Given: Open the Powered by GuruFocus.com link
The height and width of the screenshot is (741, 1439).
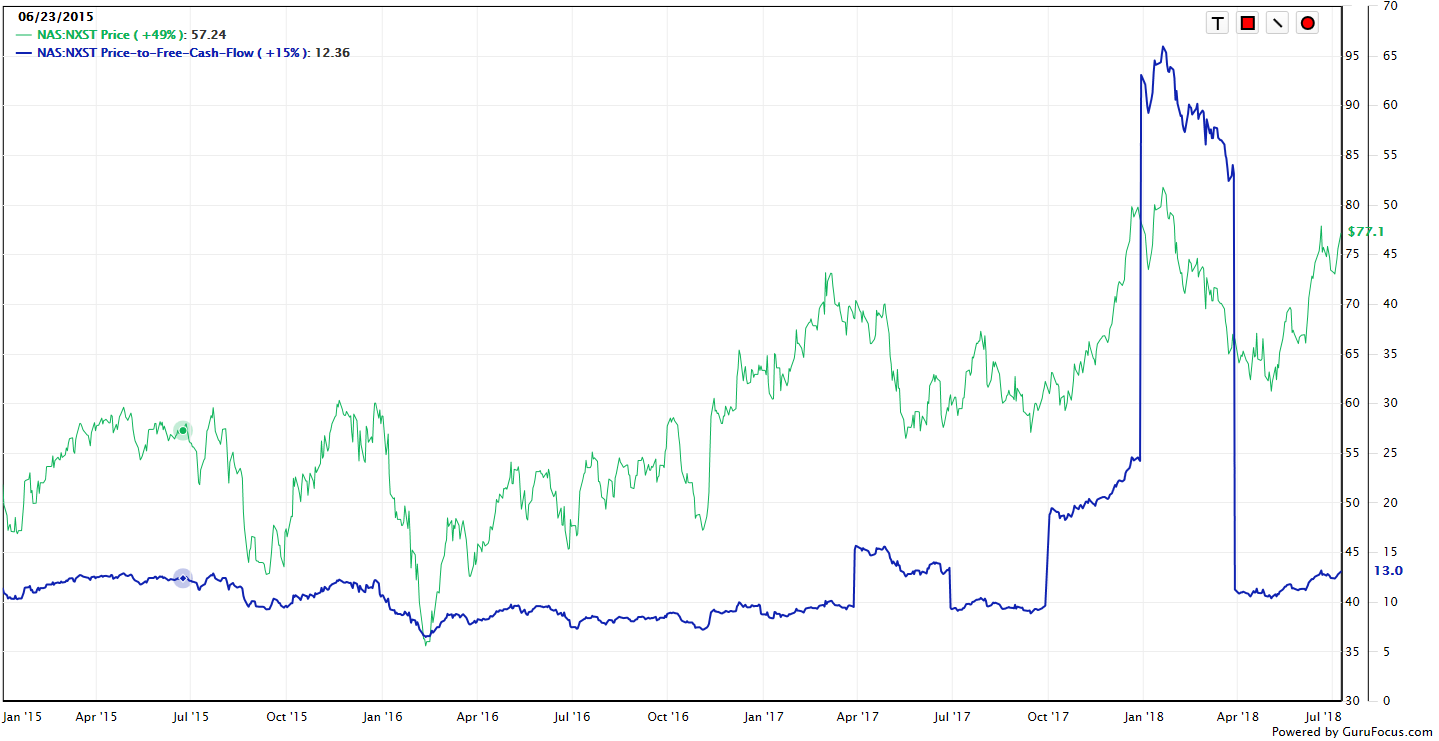Looking at the screenshot, I should [1351, 732].
